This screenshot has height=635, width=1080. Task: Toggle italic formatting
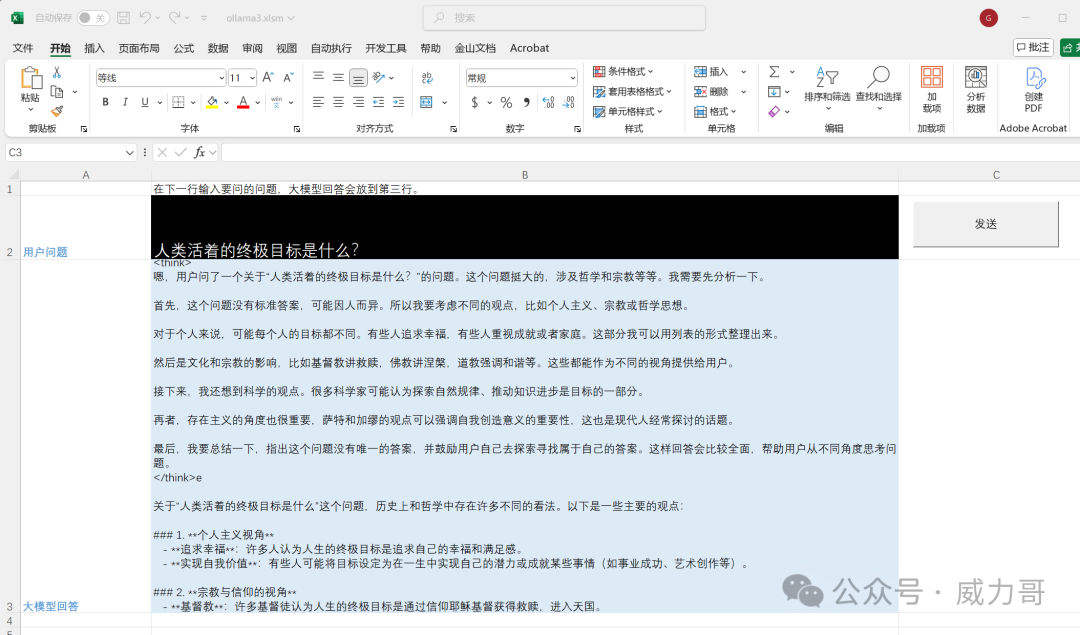point(125,102)
